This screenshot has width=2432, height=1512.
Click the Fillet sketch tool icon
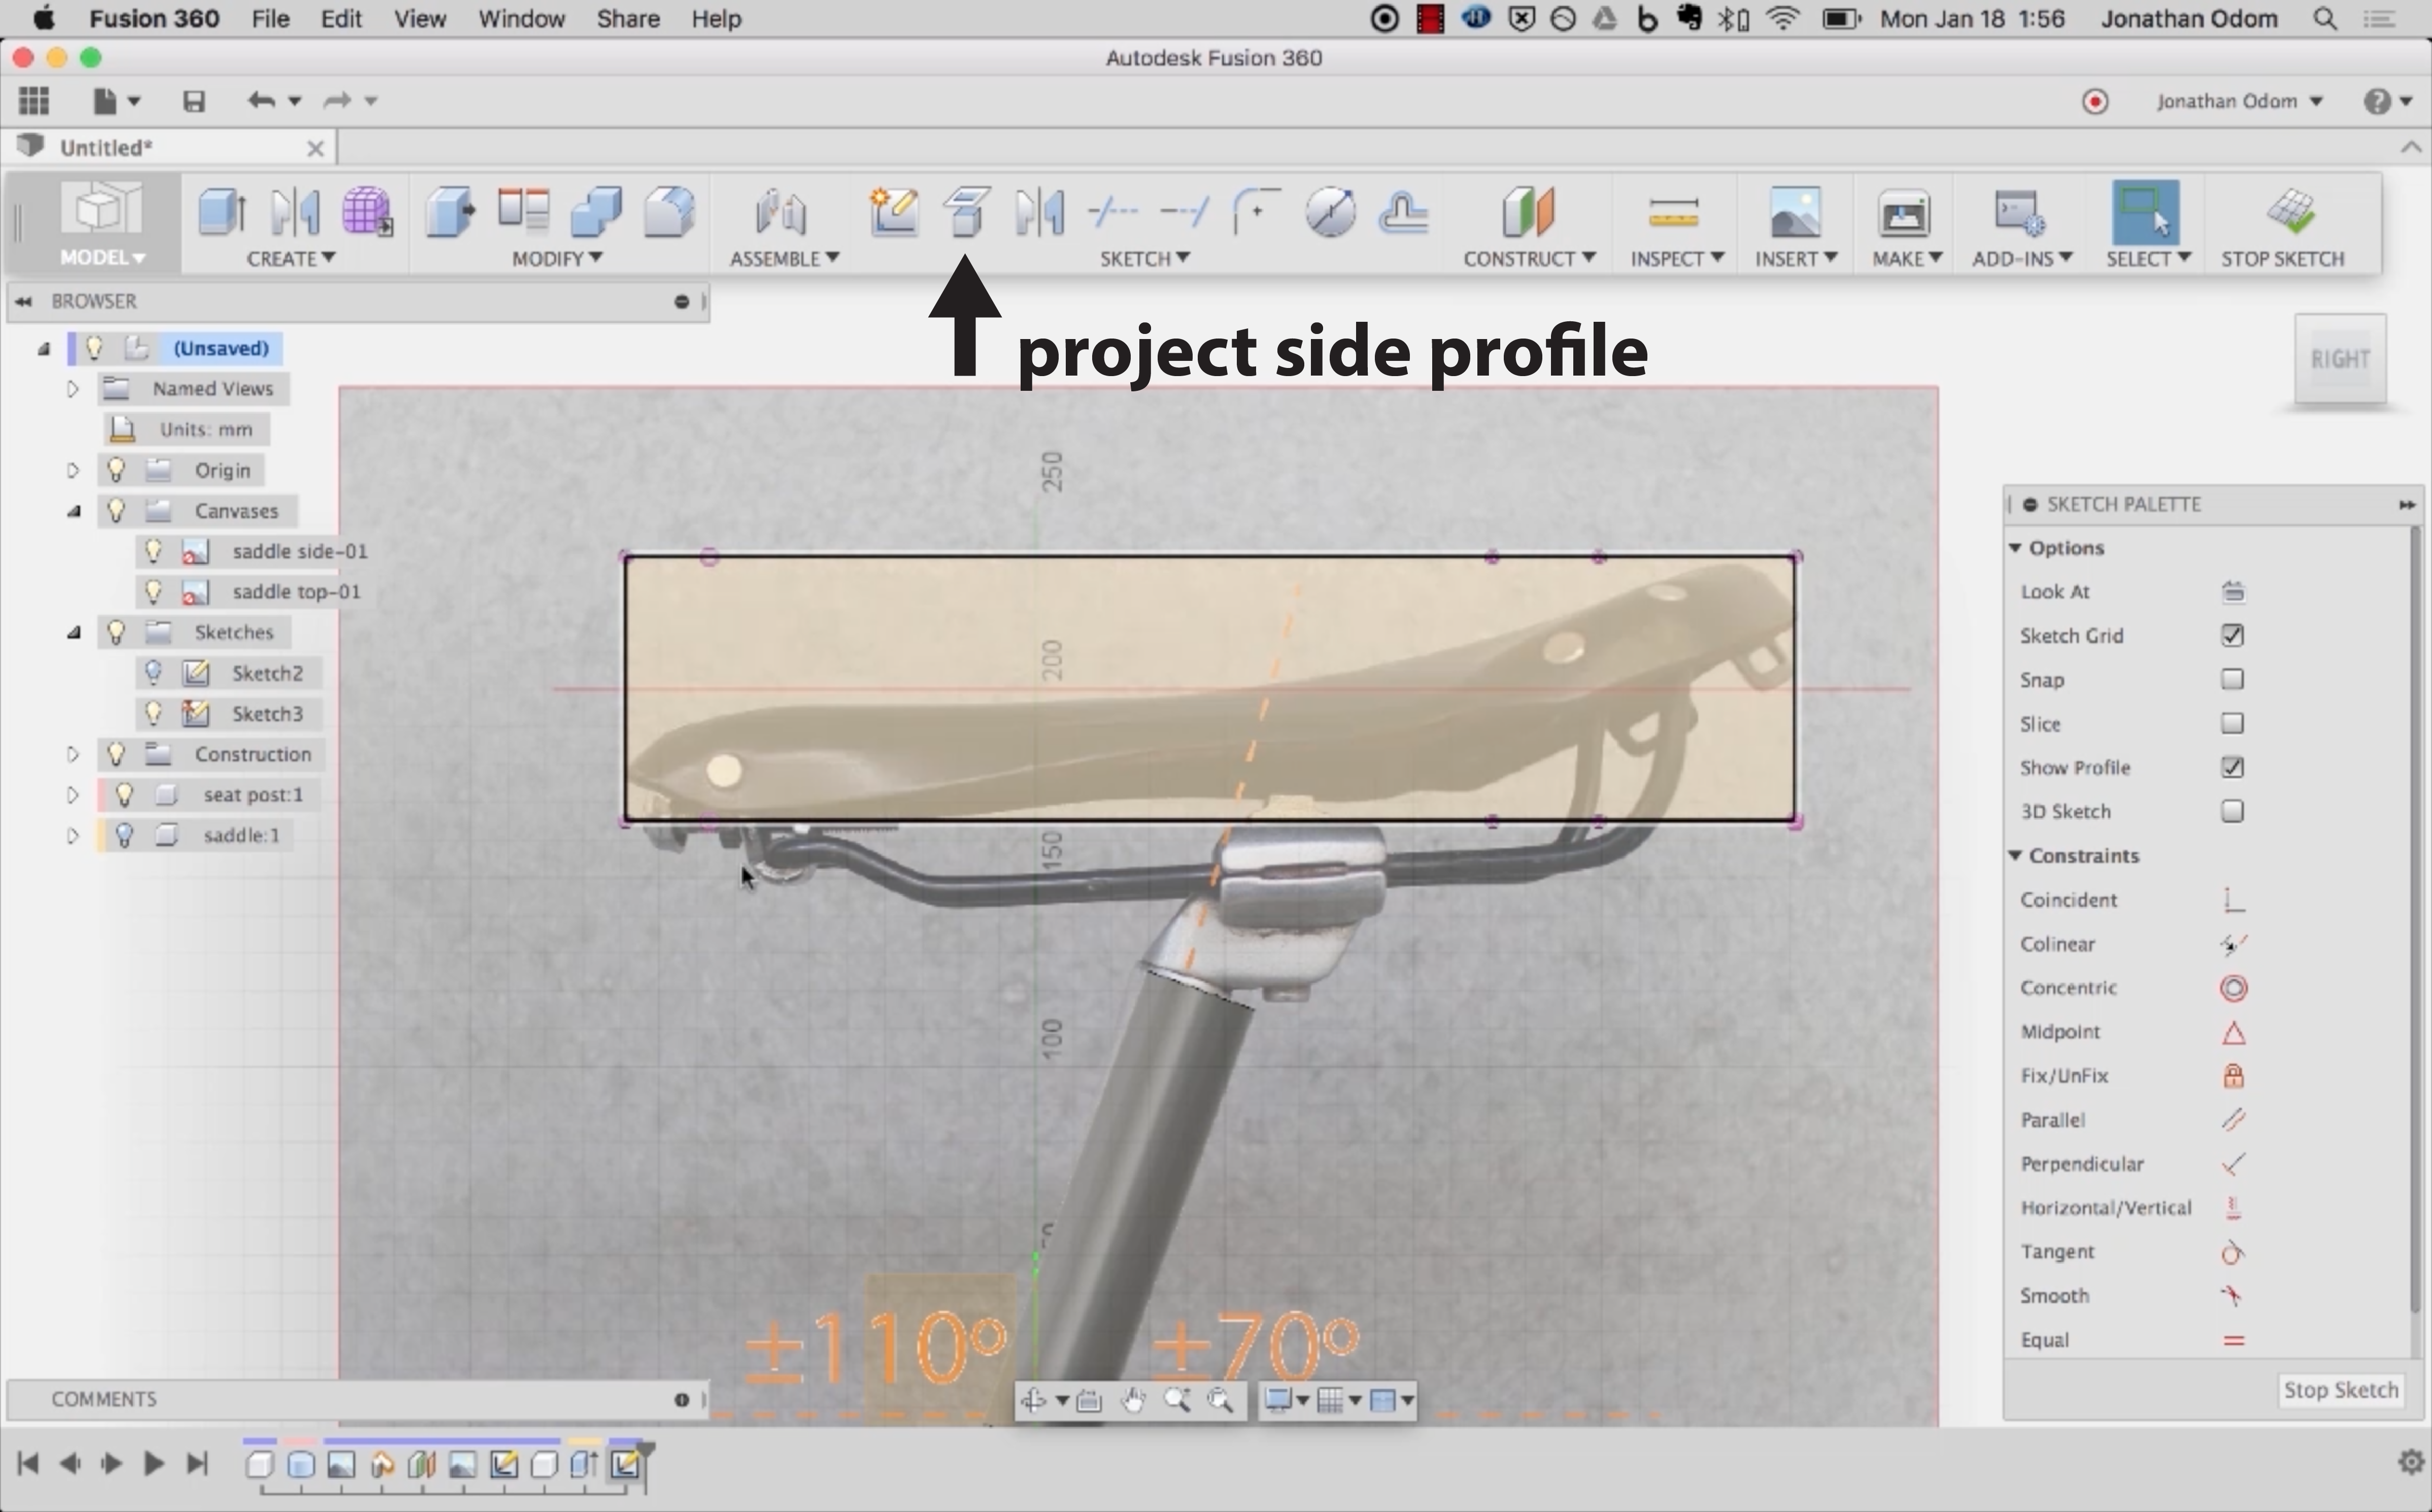click(1256, 212)
